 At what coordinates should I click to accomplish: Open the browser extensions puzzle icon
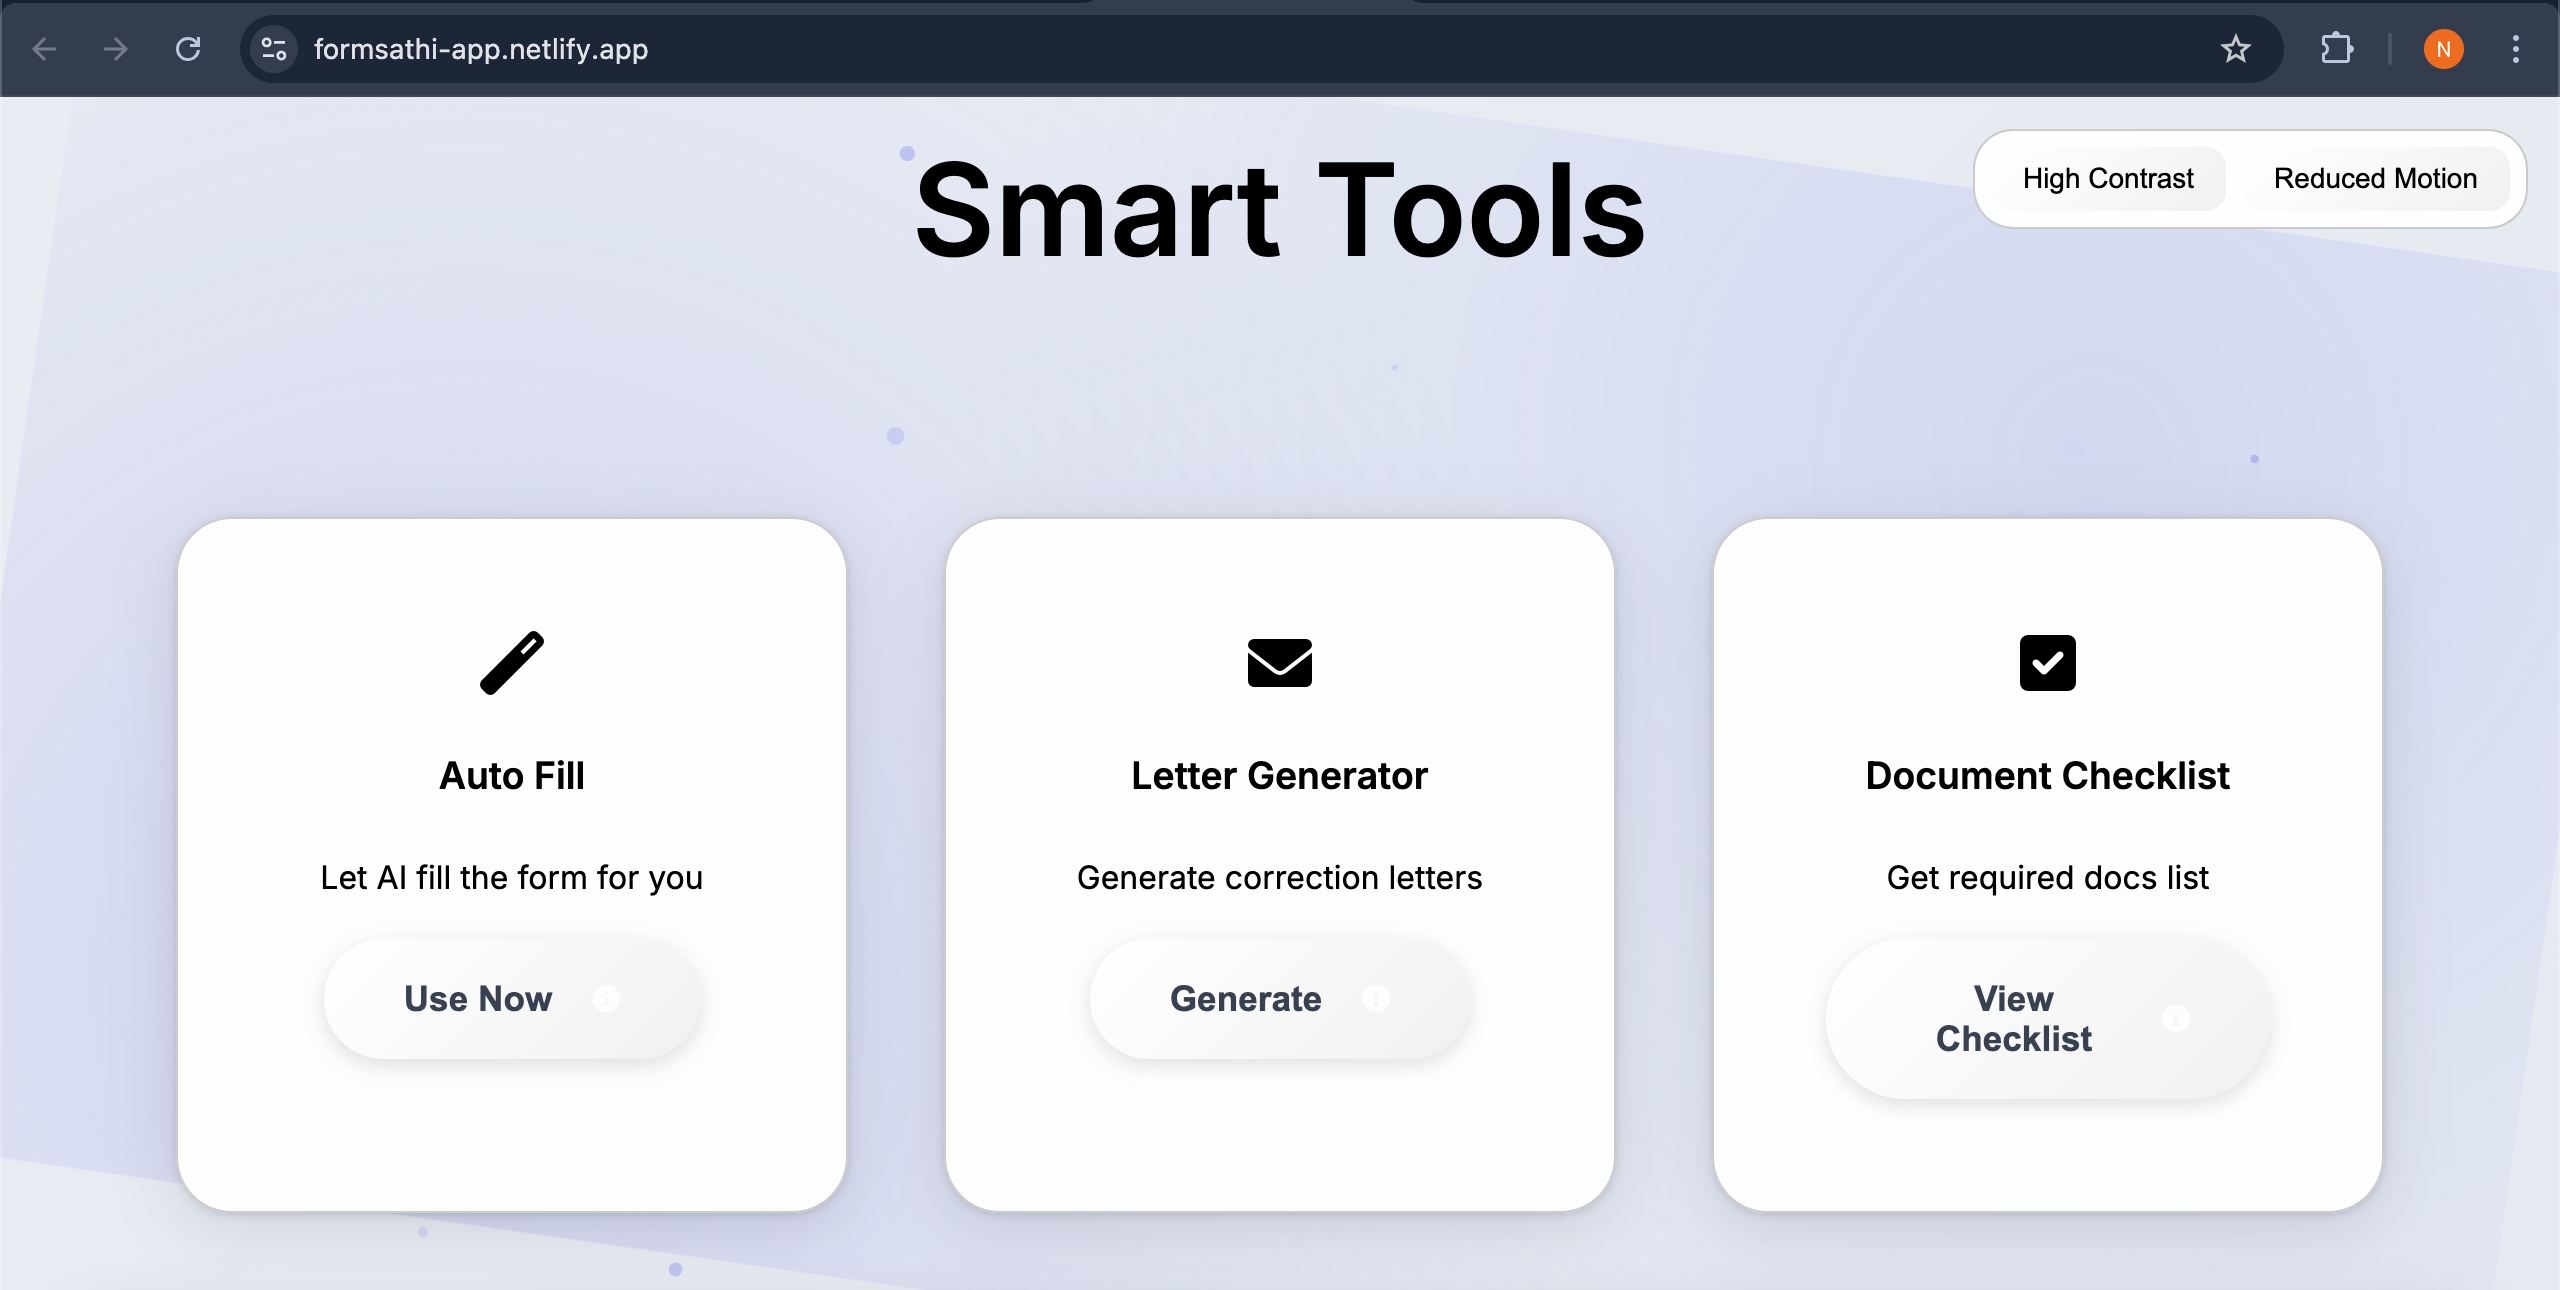2336,49
